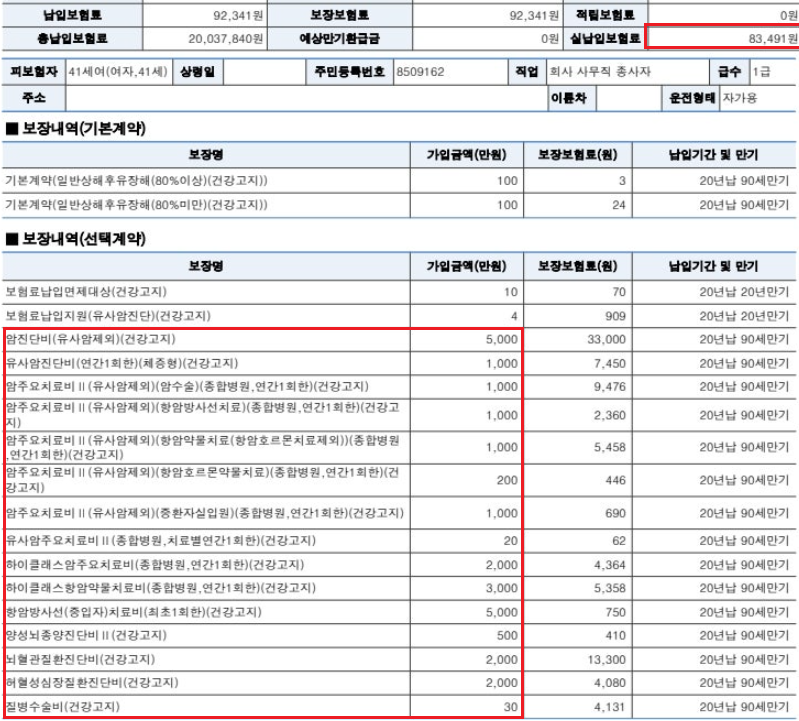Click premium 4,131 in 질병수술비 row
The image size is (799, 721).
click(x=609, y=707)
